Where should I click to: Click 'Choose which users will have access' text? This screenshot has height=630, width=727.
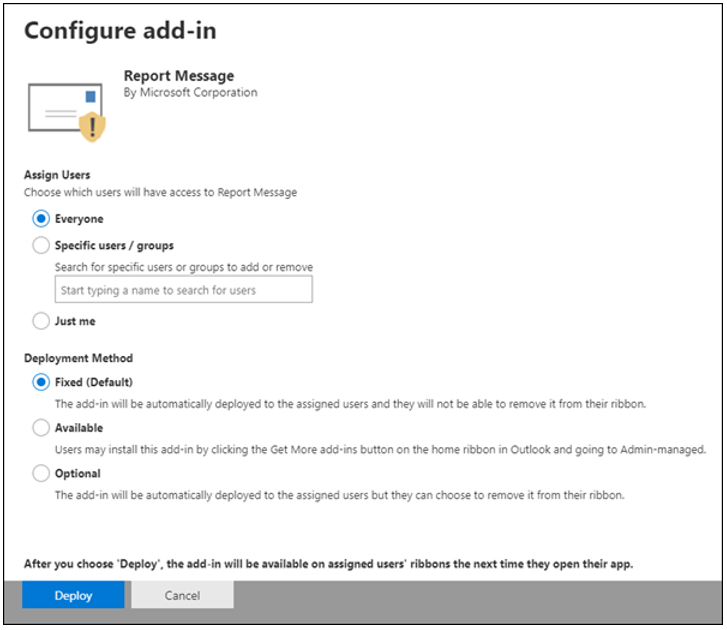(160, 192)
